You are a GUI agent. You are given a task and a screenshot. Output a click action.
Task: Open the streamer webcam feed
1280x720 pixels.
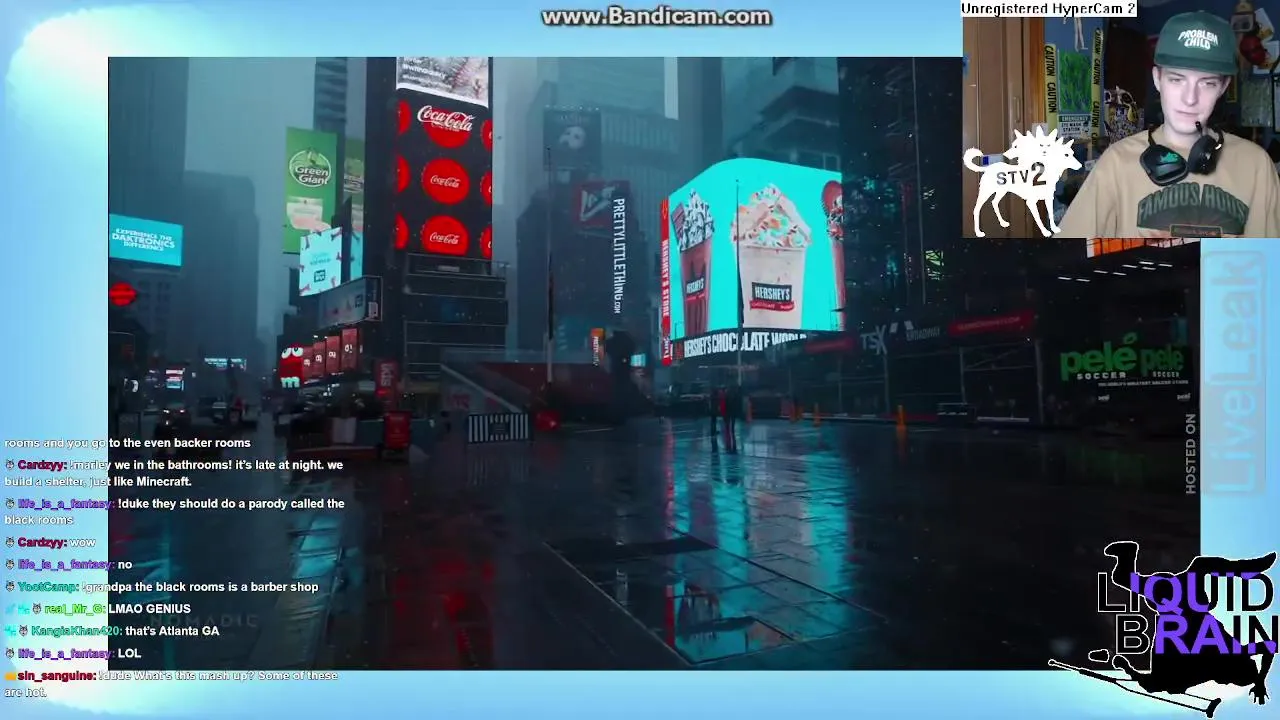(1121, 128)
